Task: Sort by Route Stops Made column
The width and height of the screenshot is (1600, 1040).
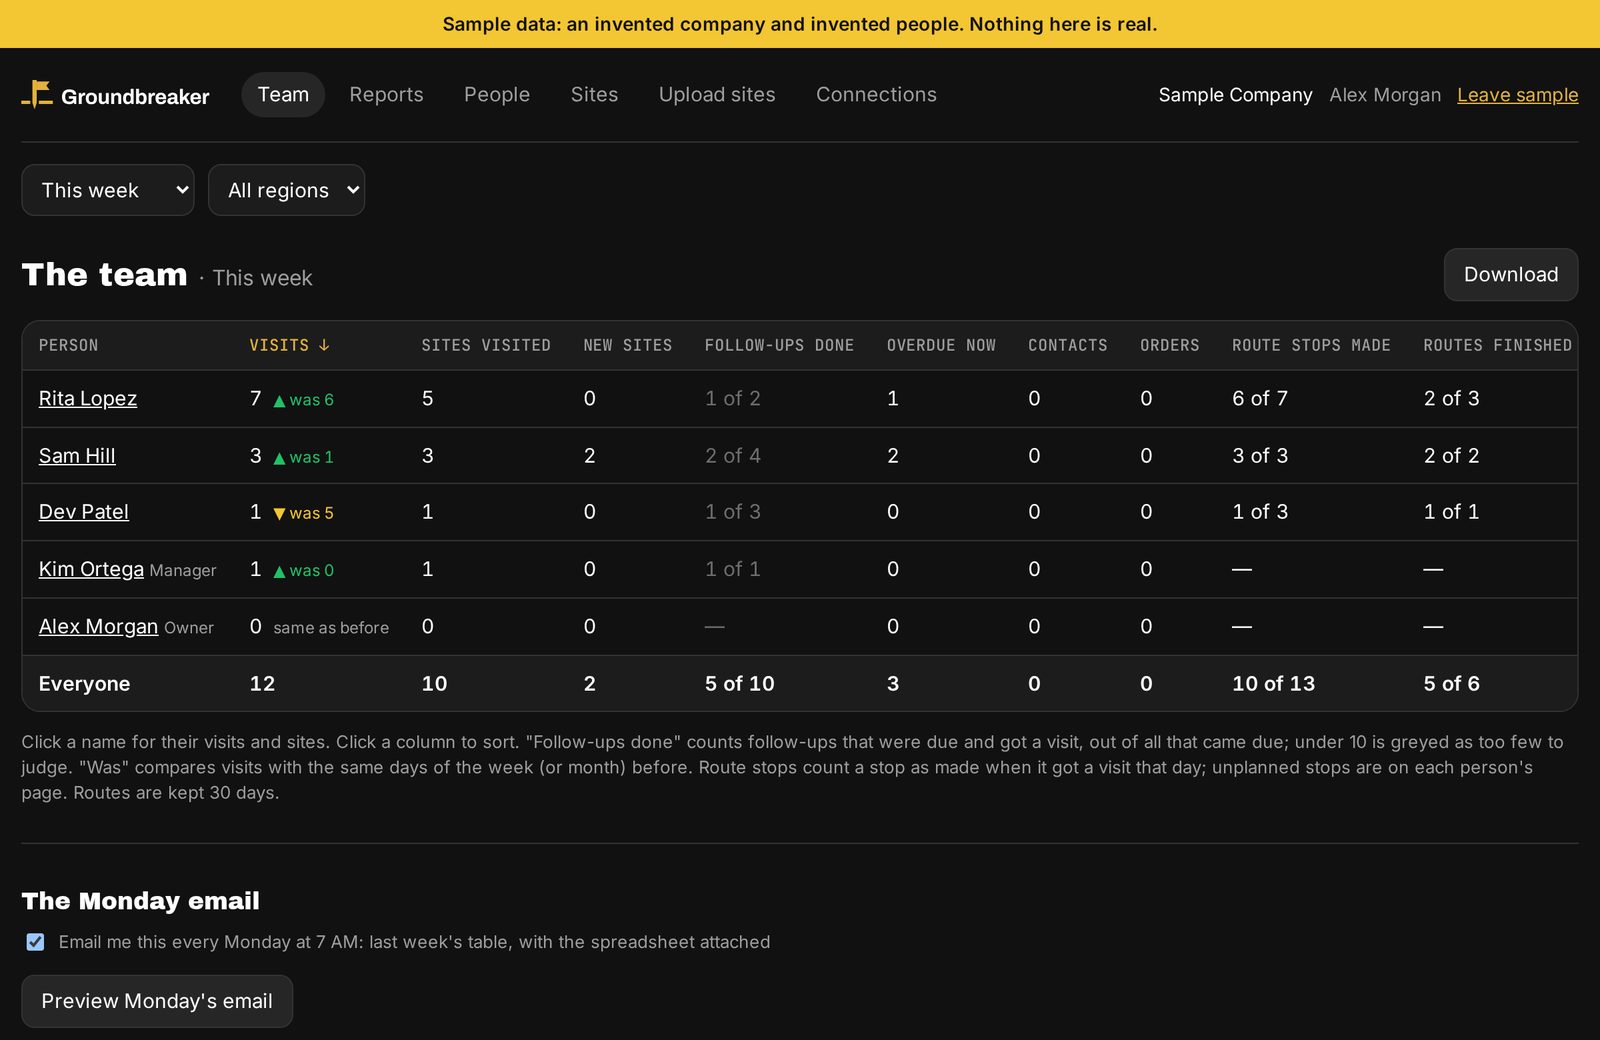Action: [1311, 345]
